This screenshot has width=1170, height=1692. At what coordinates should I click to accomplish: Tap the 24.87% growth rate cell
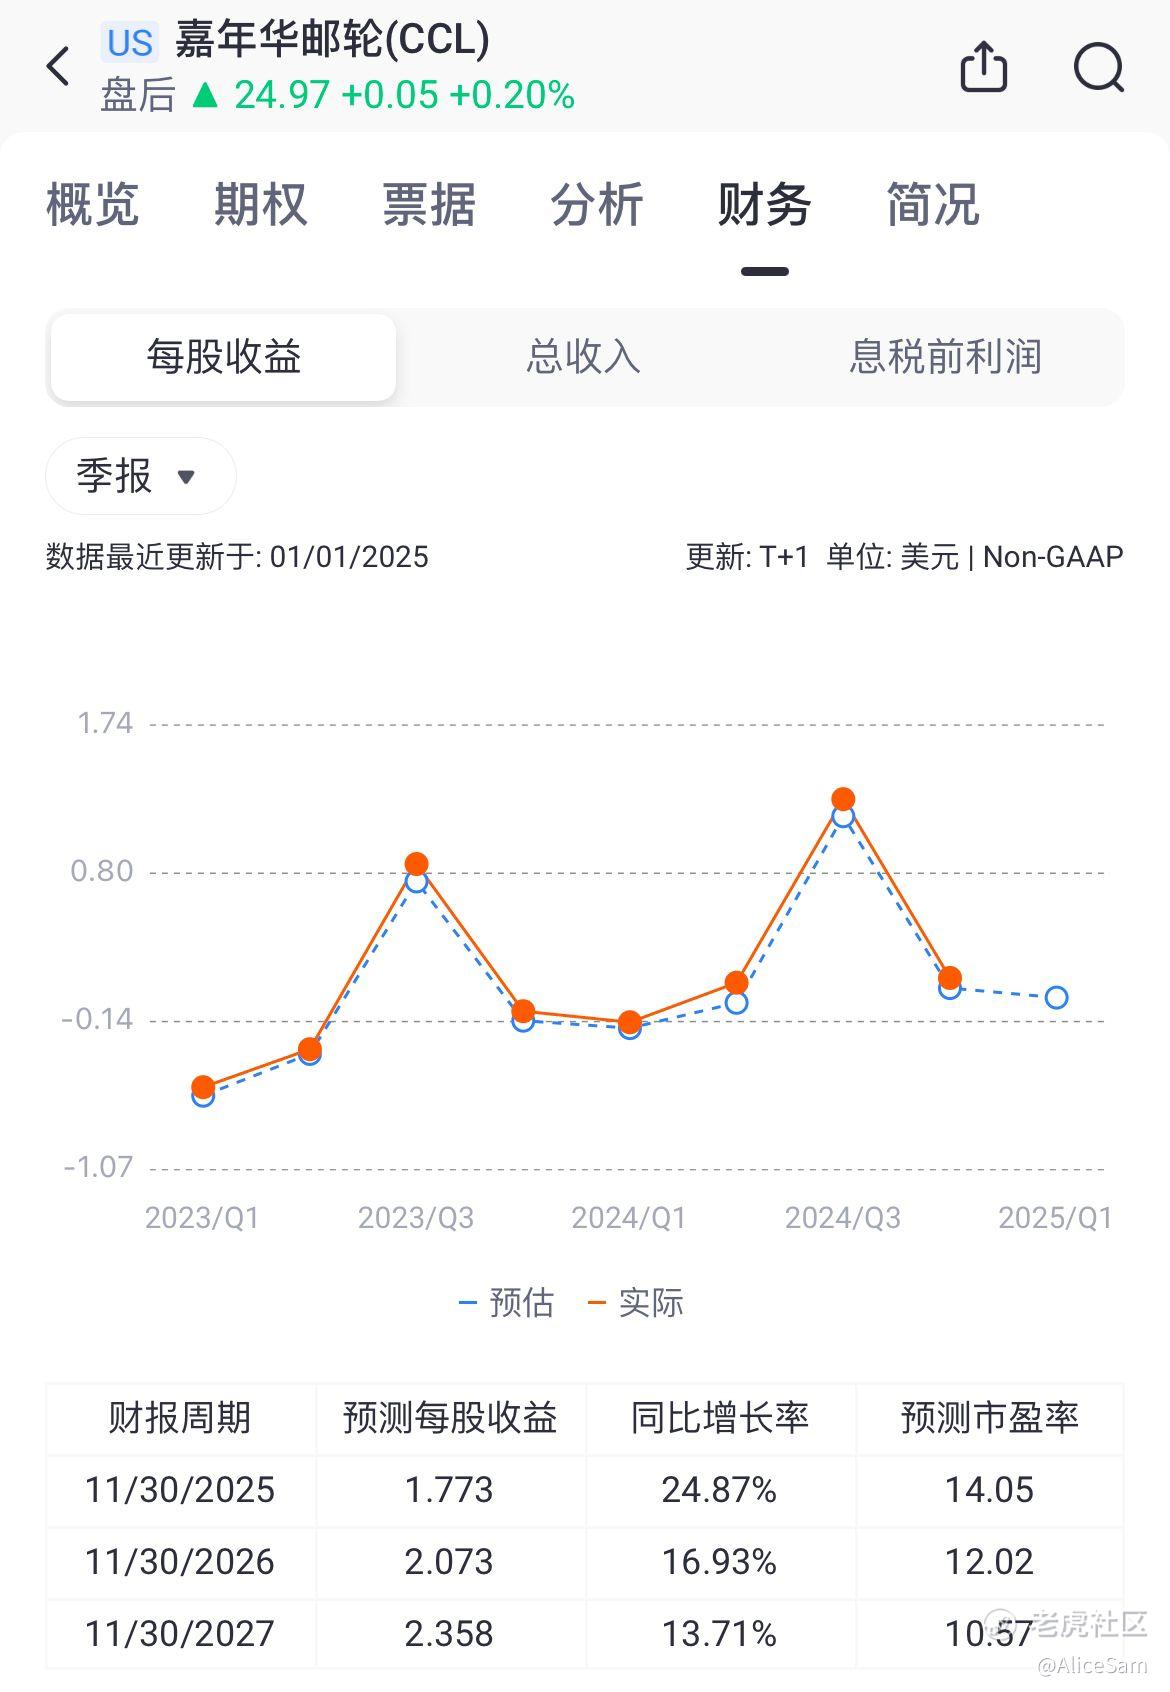[x=719, y=1490]
